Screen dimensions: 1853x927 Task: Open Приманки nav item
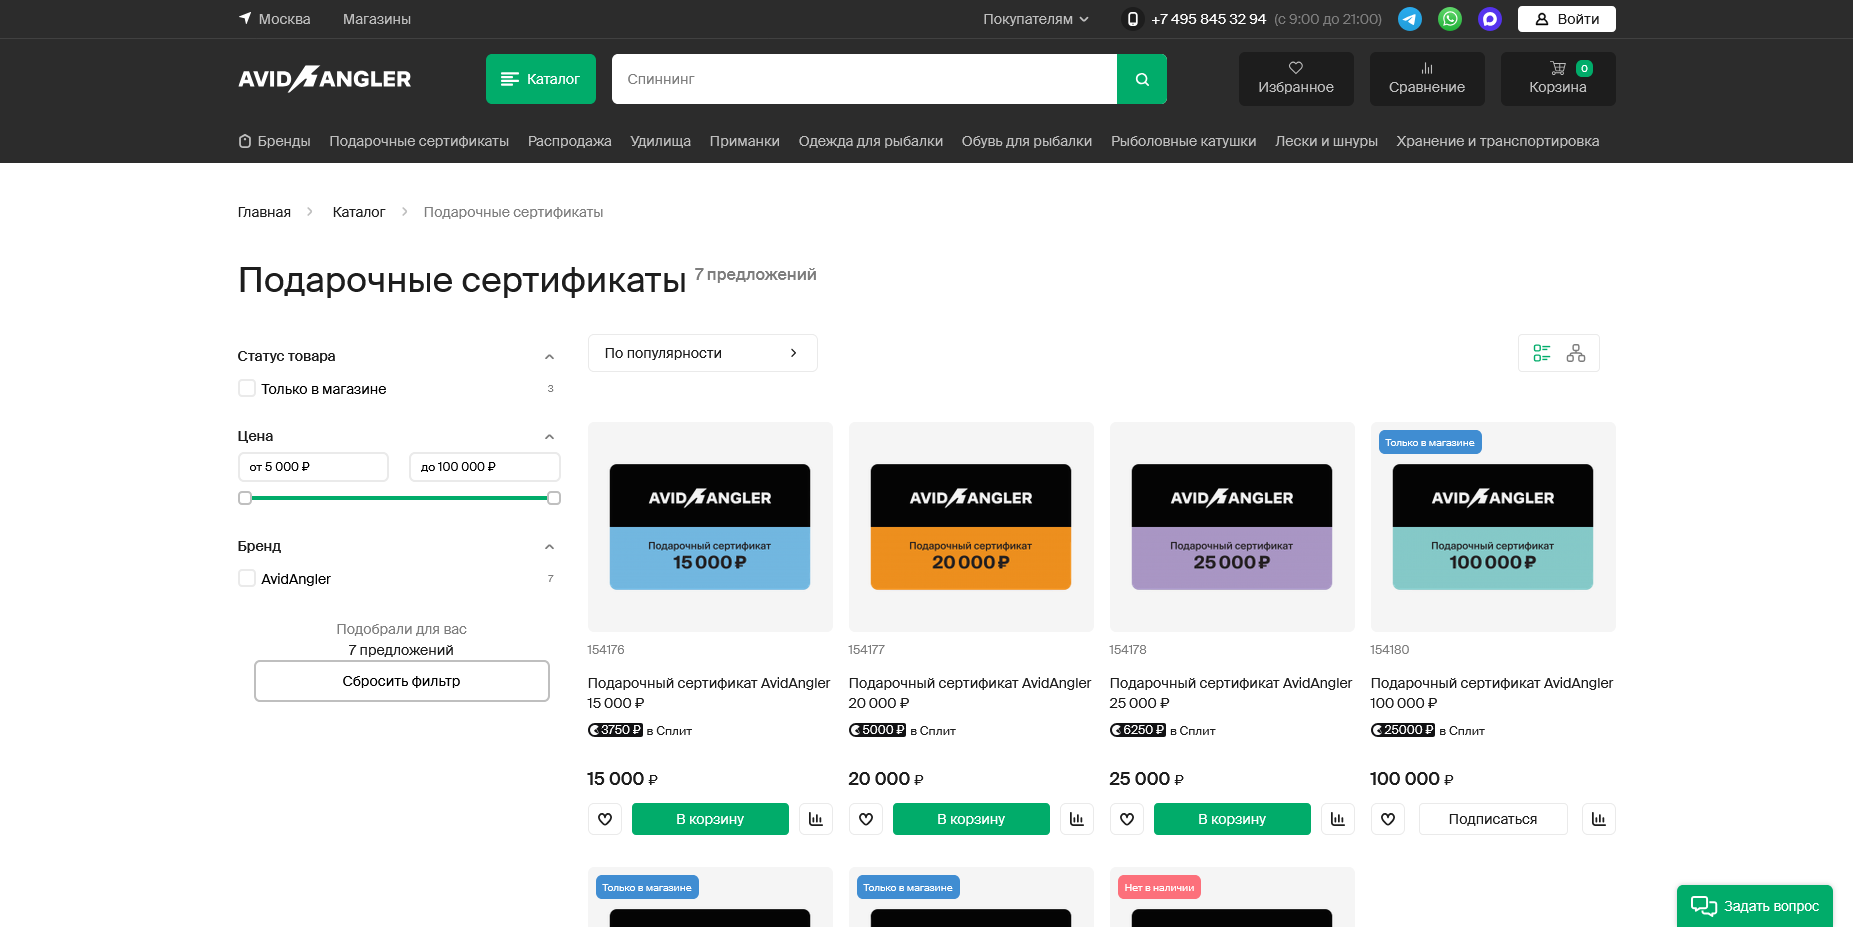point(744,141)
